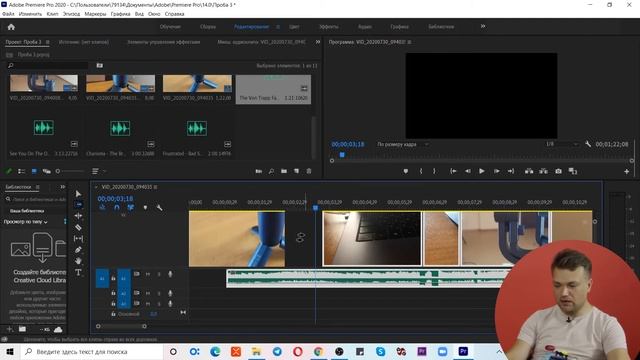The image size is (640, 360).
Task: Open Эпизод menu
Action: (x=71, y=14)
